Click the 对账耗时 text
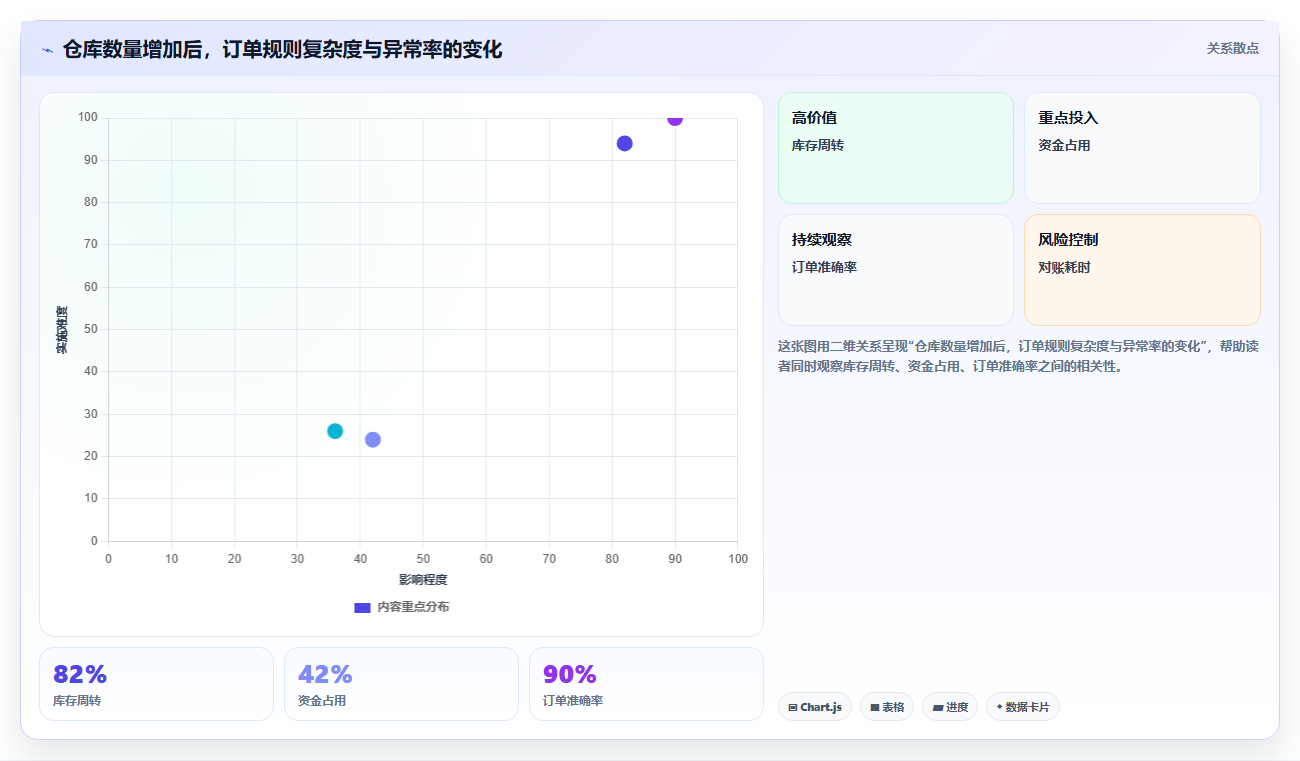The image size is (1300, 761). tap(1064, 268)
